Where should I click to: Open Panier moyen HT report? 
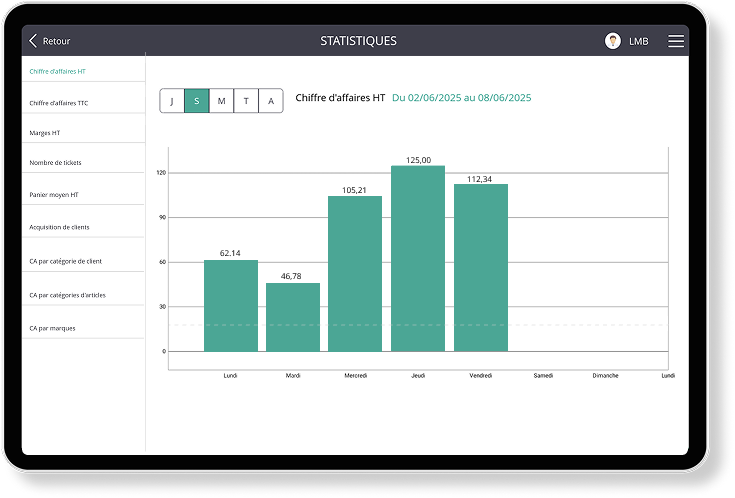point(54,195)
